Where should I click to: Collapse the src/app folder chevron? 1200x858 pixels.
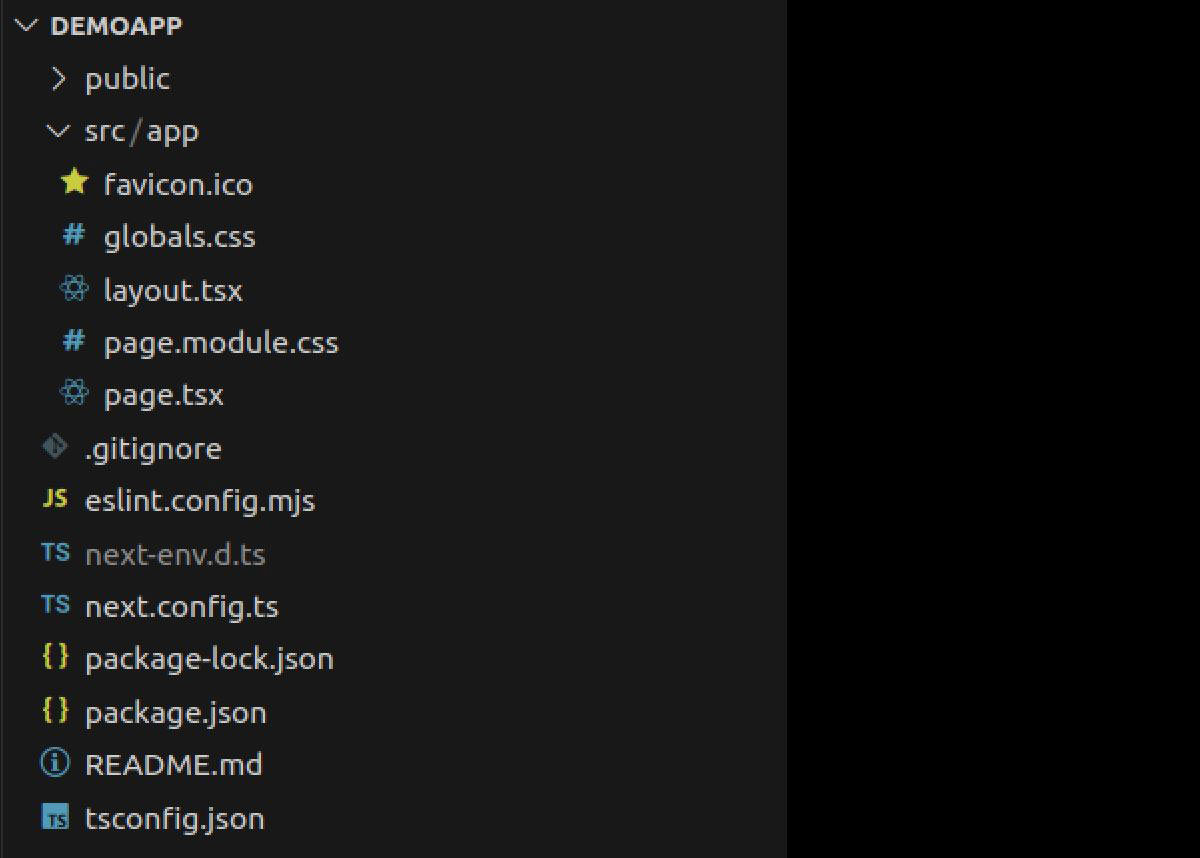(60, 131)
